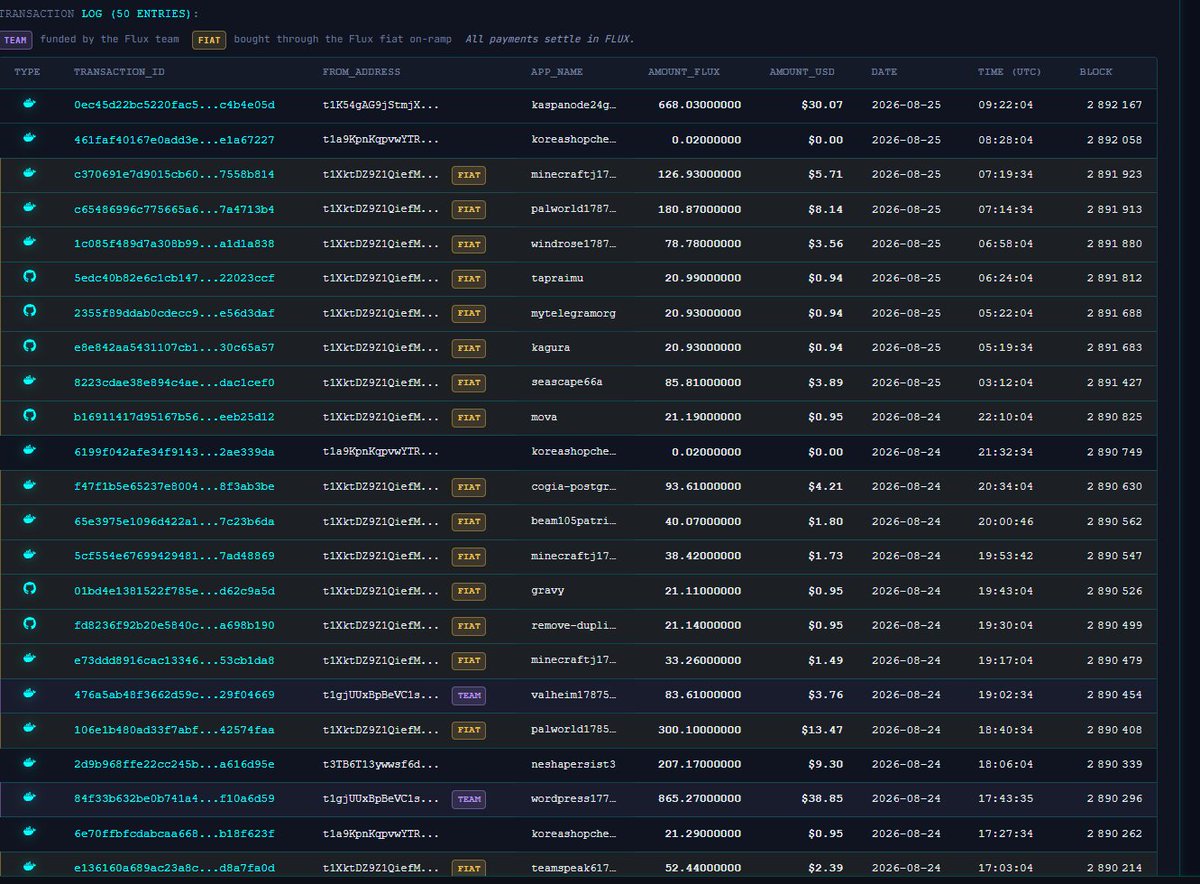Click the FIAT badge in the tapraimu row
This screenshot has height=884, width=1200.
[469, 279]
